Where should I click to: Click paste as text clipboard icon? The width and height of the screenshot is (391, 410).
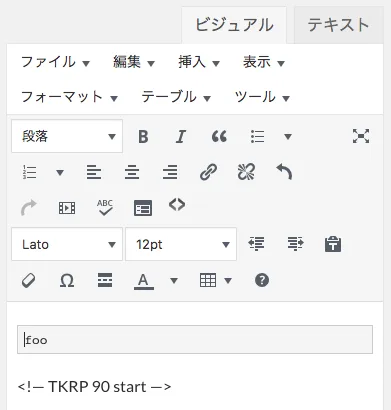click(x=333, y=244)
